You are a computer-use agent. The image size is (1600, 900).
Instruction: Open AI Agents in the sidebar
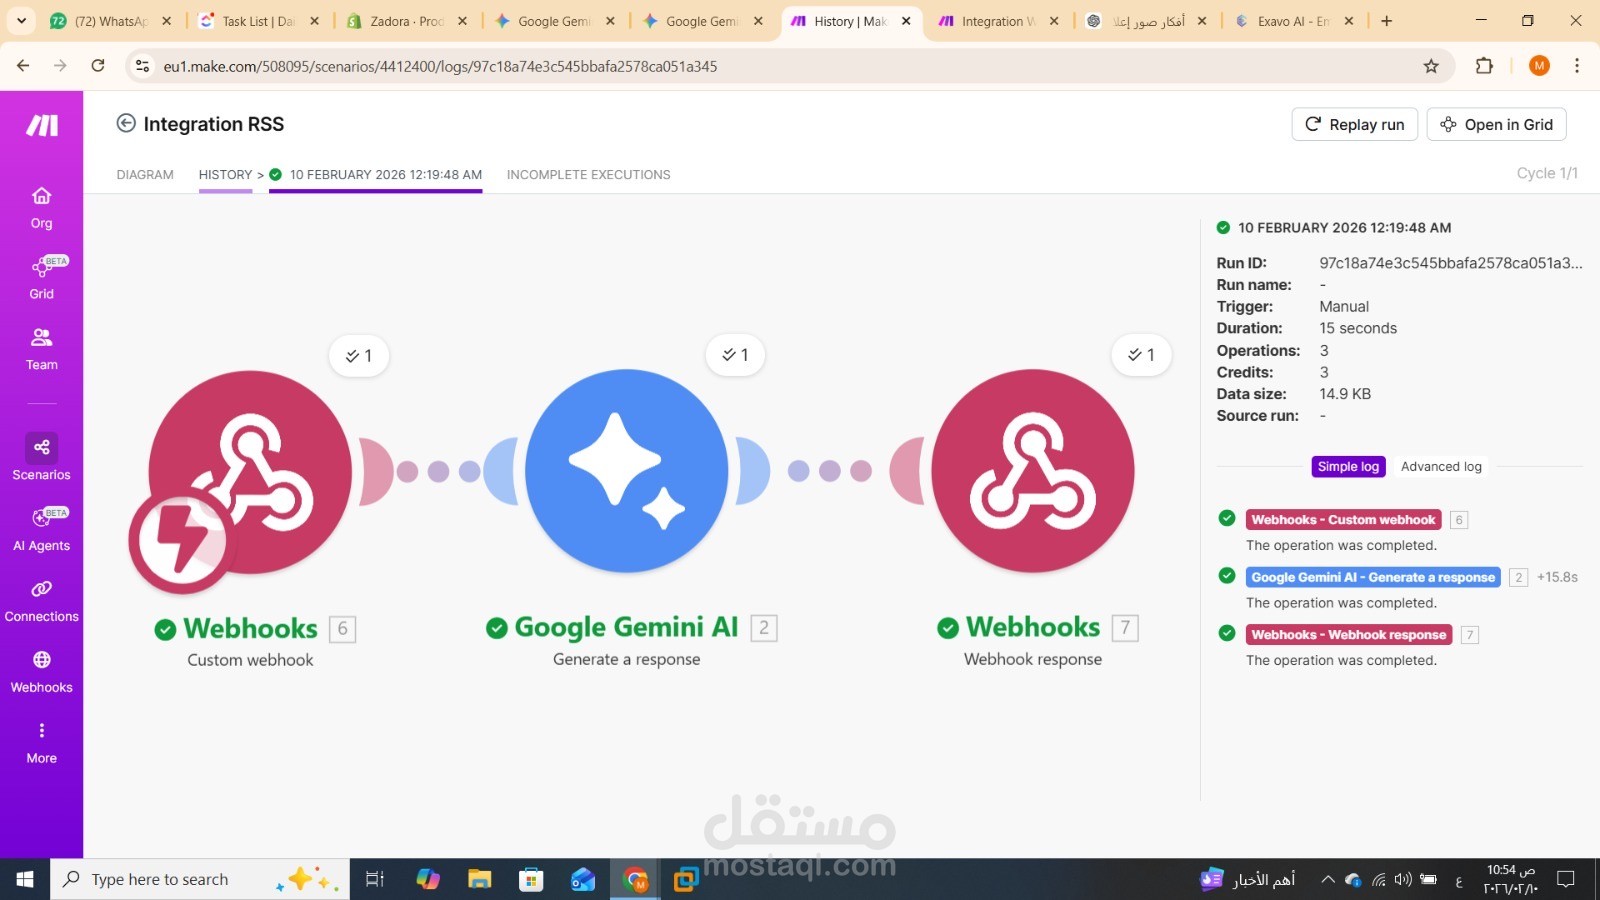pyautogui.click(x=41, y=530)
